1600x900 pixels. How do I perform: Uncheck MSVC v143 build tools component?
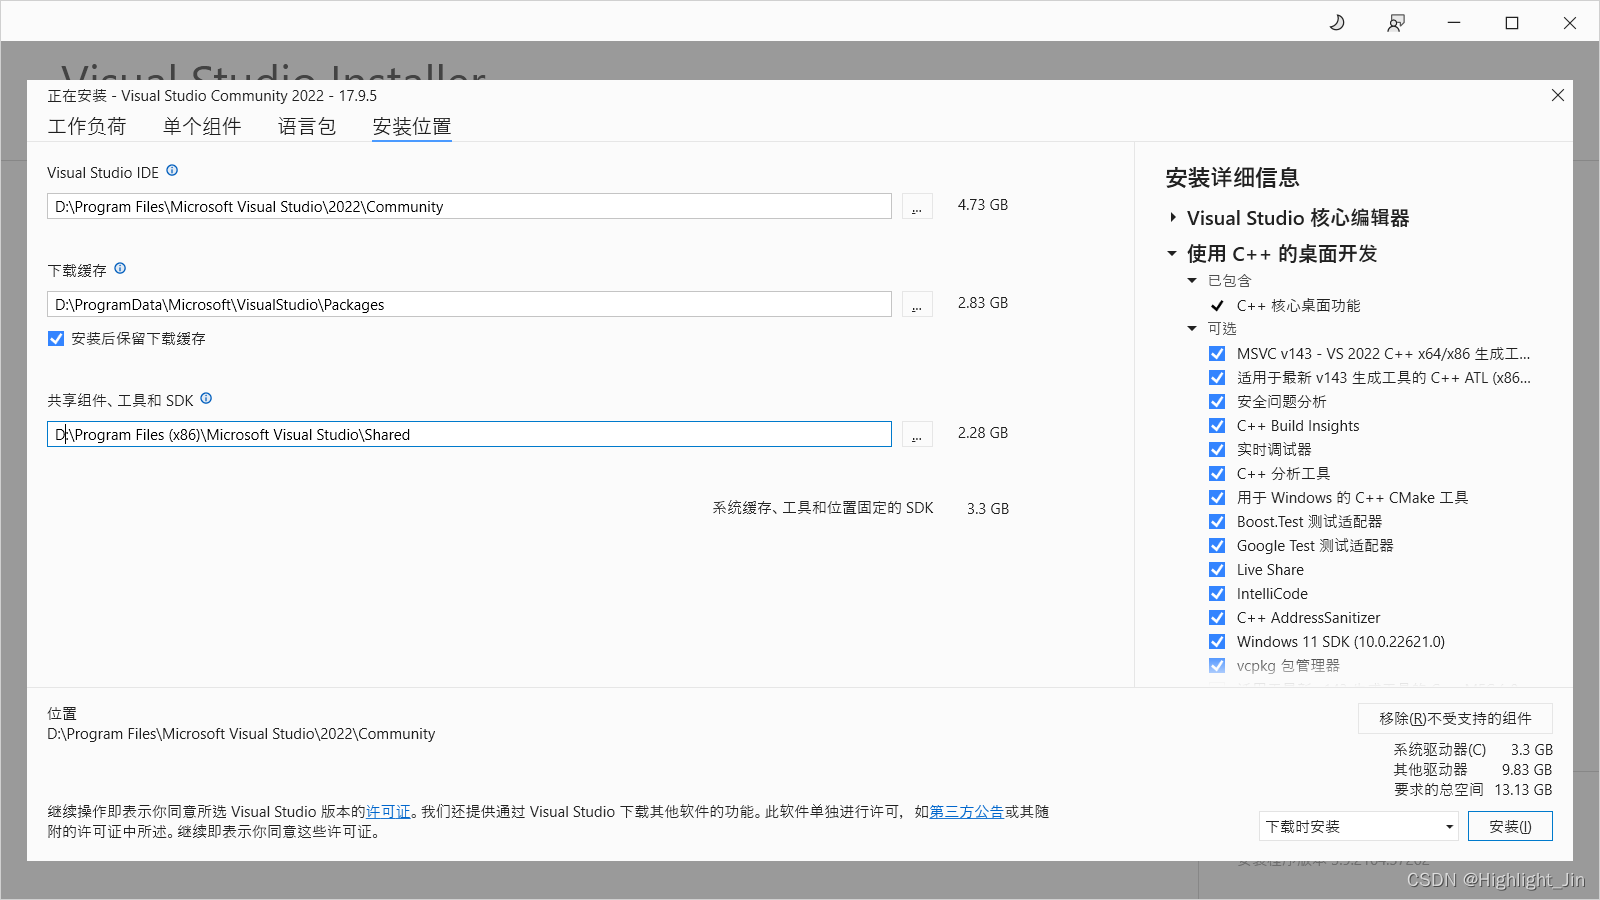click(x=1217, y=354)
